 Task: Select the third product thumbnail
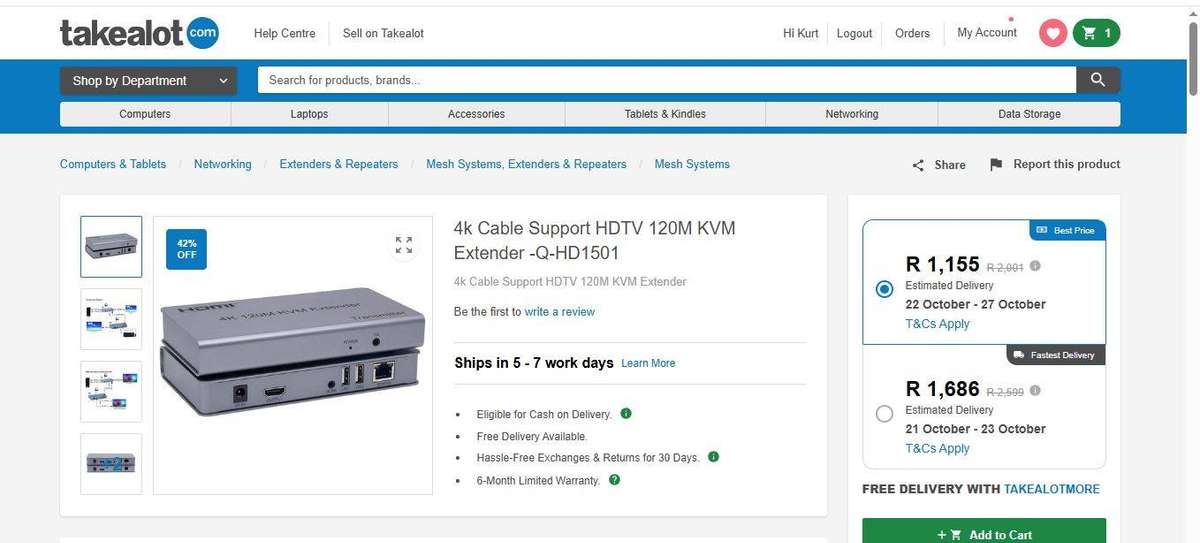111,392
